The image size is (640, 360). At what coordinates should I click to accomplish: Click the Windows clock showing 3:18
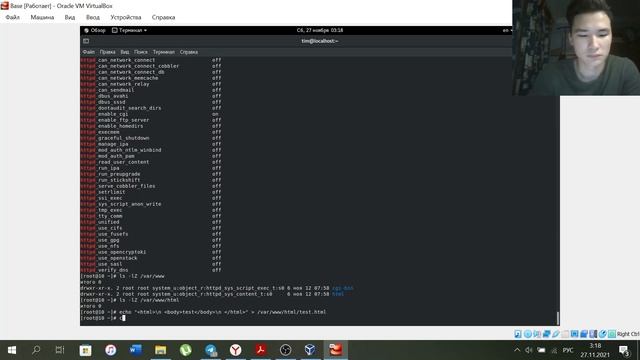tap(595, 350)
